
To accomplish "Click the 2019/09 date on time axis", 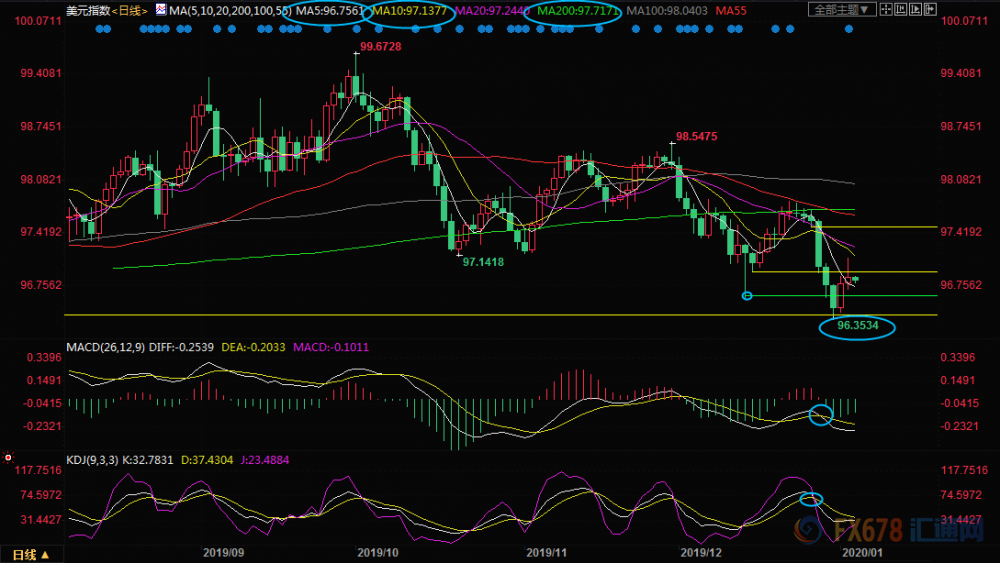I will [223, 553].
